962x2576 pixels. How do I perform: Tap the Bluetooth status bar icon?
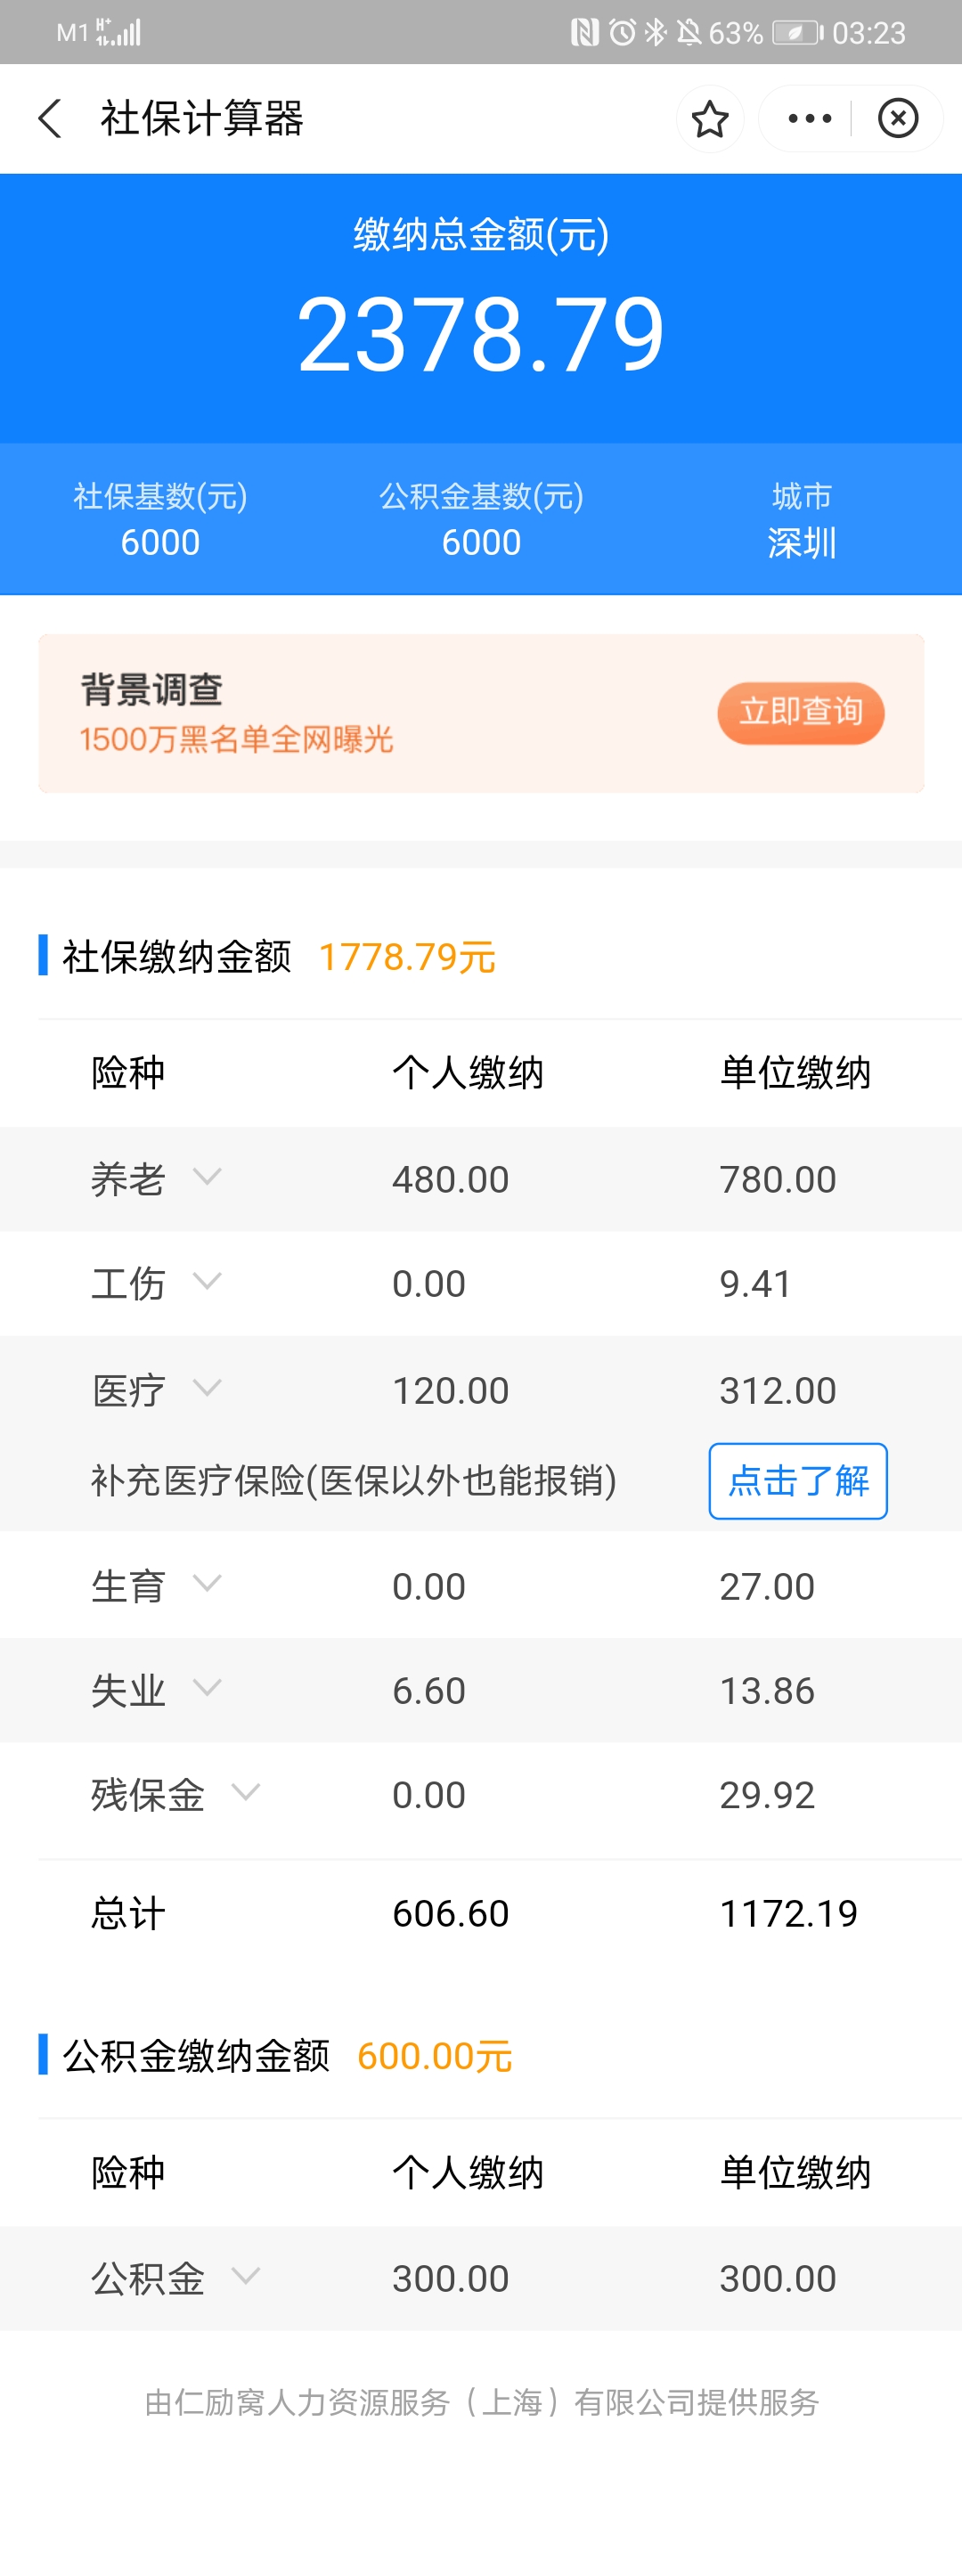click(x=655, y=33)
